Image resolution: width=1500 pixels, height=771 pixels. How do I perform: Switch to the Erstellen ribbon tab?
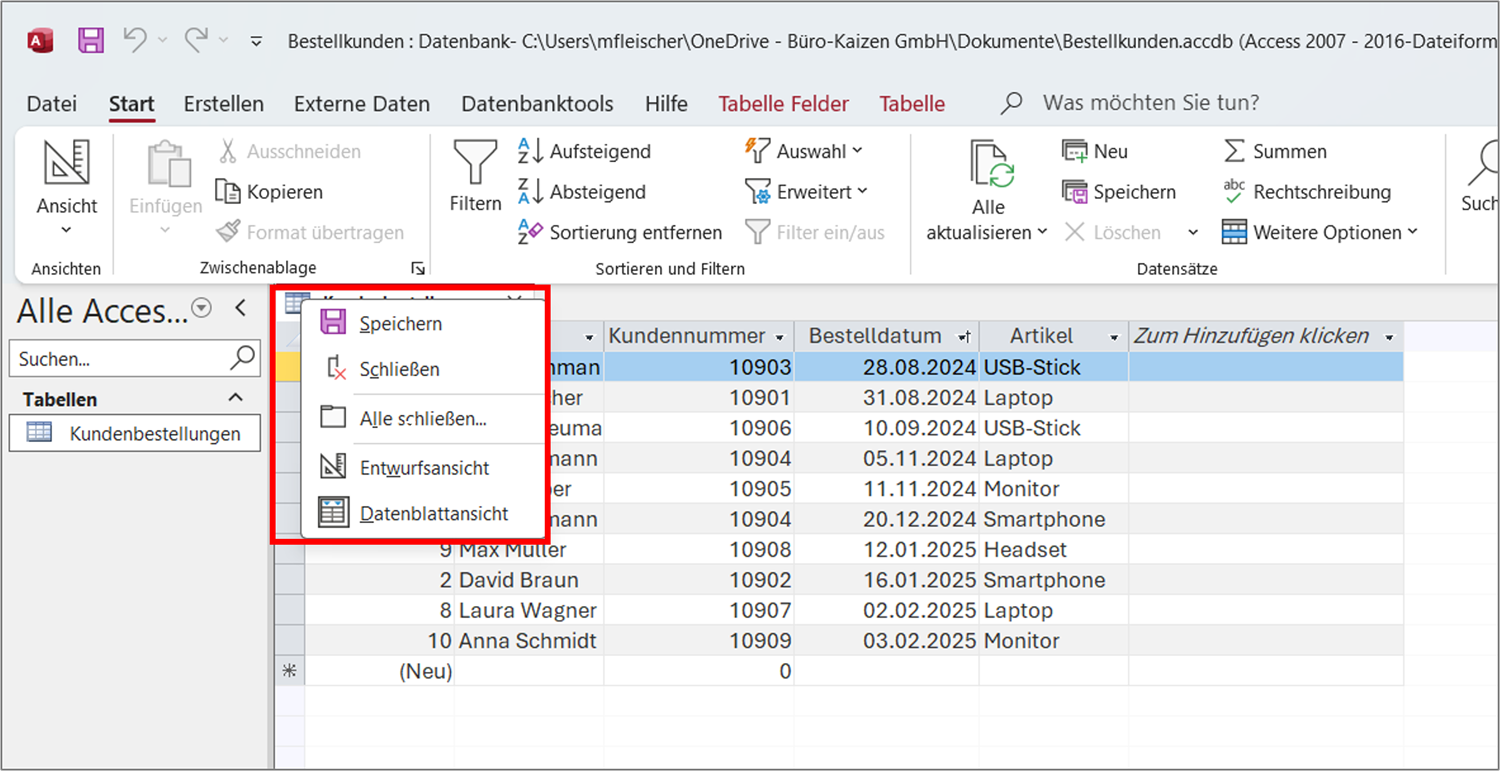click(223, 103)
